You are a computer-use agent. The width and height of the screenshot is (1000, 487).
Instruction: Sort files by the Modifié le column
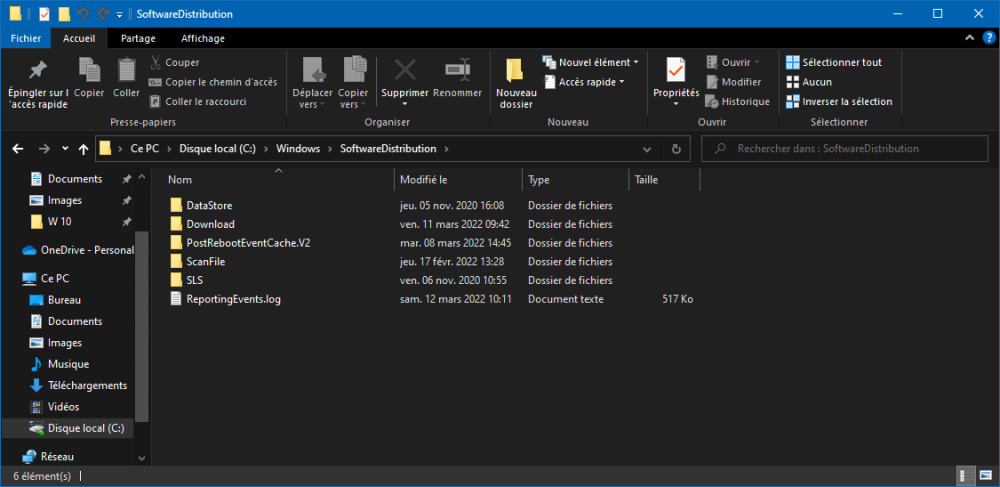point(423,180)
